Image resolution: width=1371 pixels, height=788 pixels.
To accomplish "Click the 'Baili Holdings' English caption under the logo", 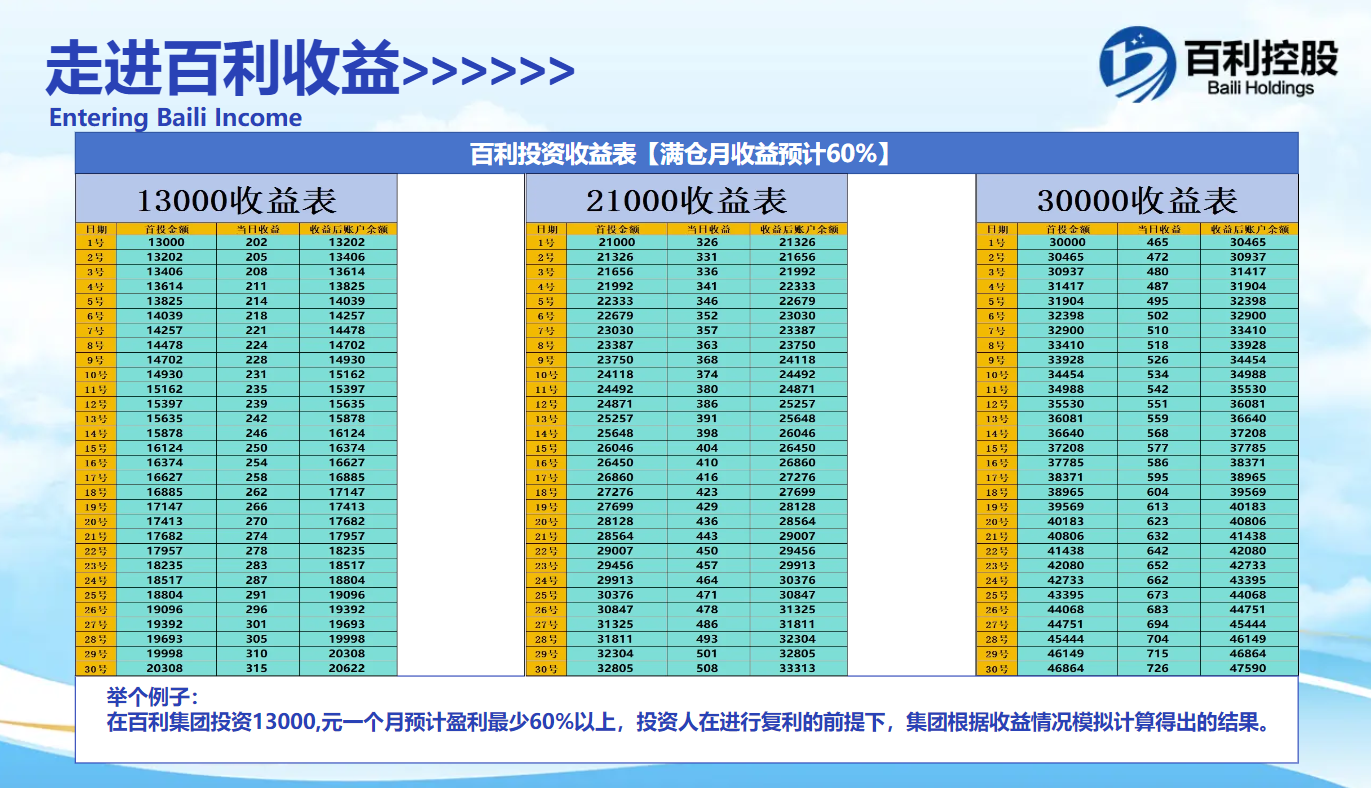I will pyautogui.click(x=1260, y=88).
